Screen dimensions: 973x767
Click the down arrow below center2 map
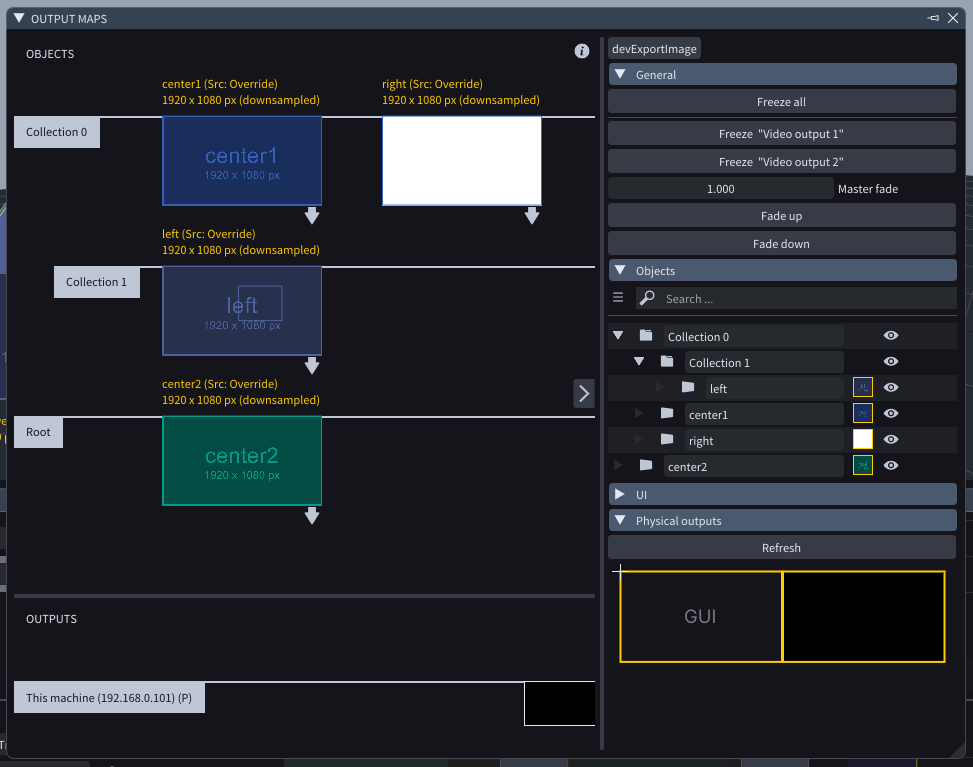(312, 516)
